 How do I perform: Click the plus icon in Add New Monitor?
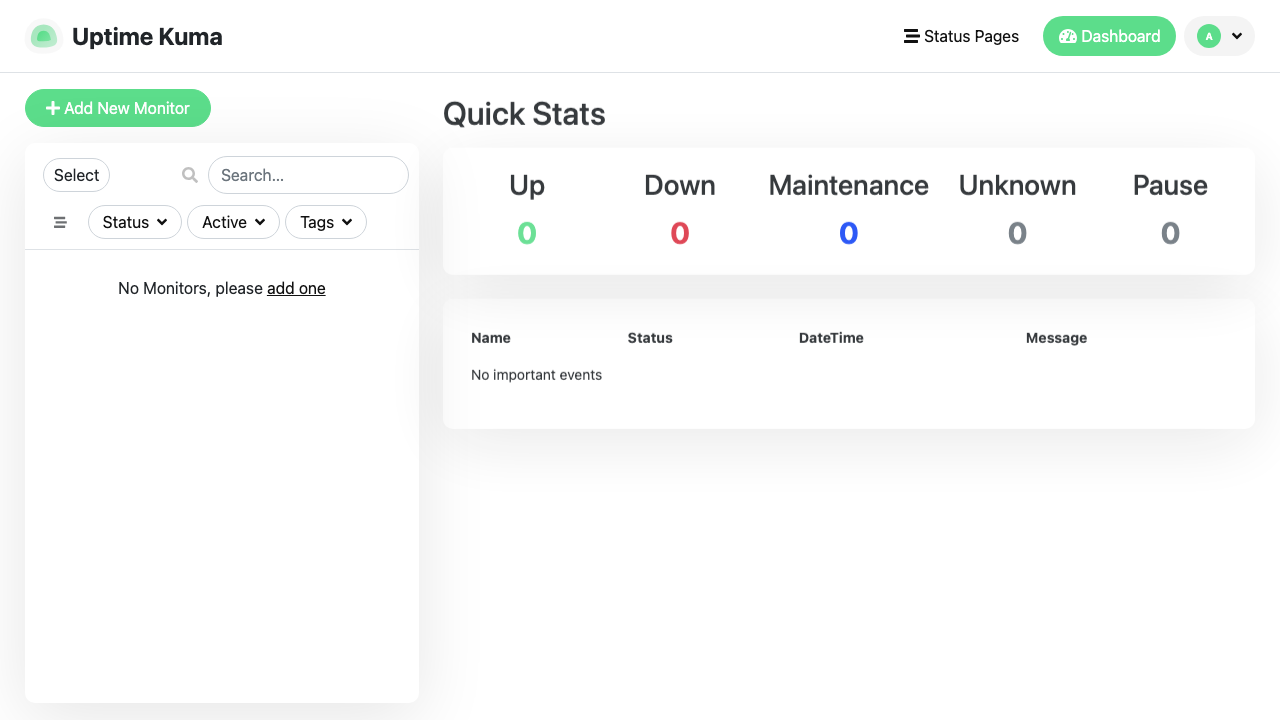[x=53, y=108]
